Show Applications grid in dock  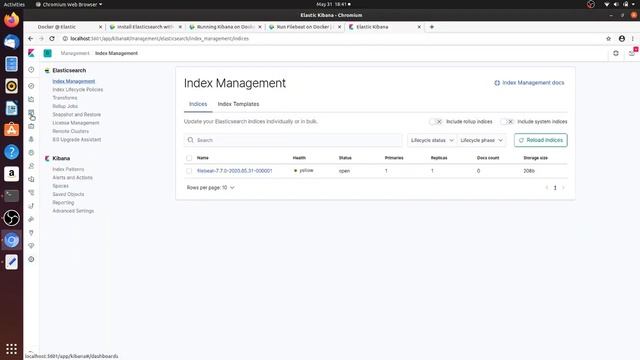pyautogui.click(x=11, y=349)
